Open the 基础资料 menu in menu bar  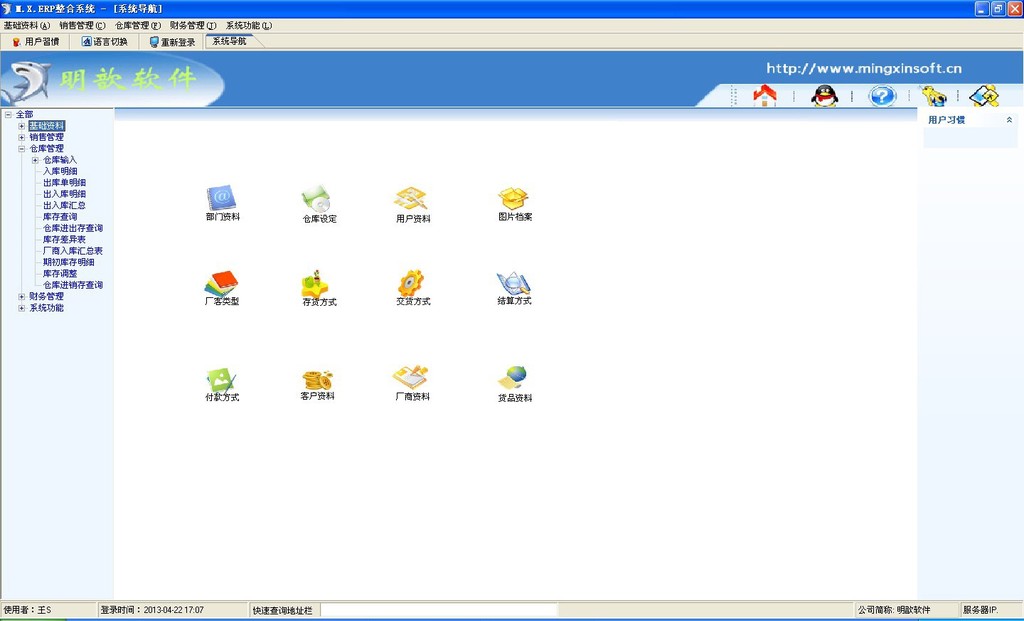click(27, 25)
